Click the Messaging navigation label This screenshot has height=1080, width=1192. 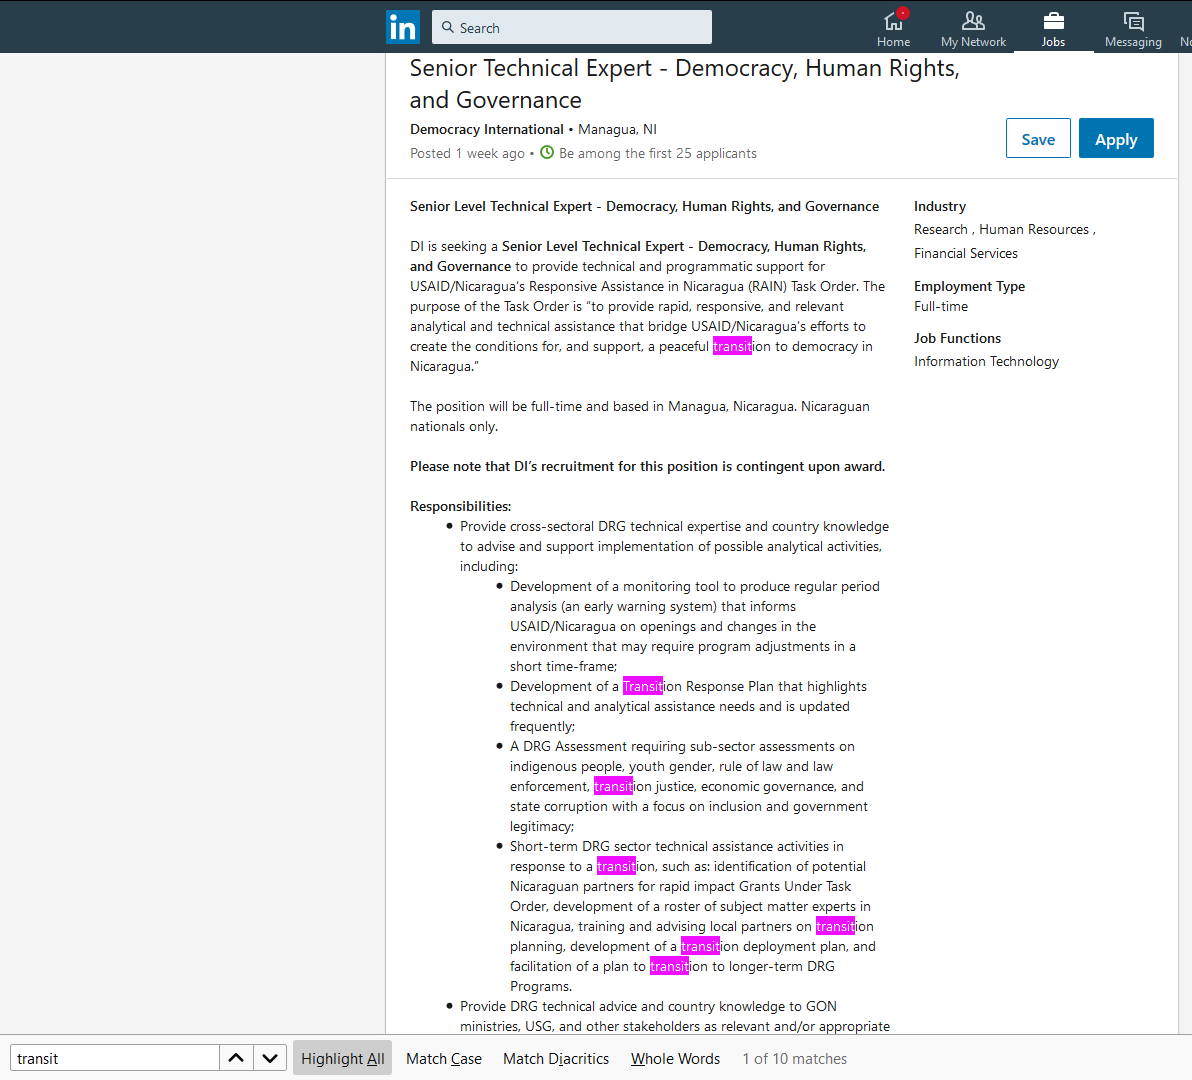1133,42
